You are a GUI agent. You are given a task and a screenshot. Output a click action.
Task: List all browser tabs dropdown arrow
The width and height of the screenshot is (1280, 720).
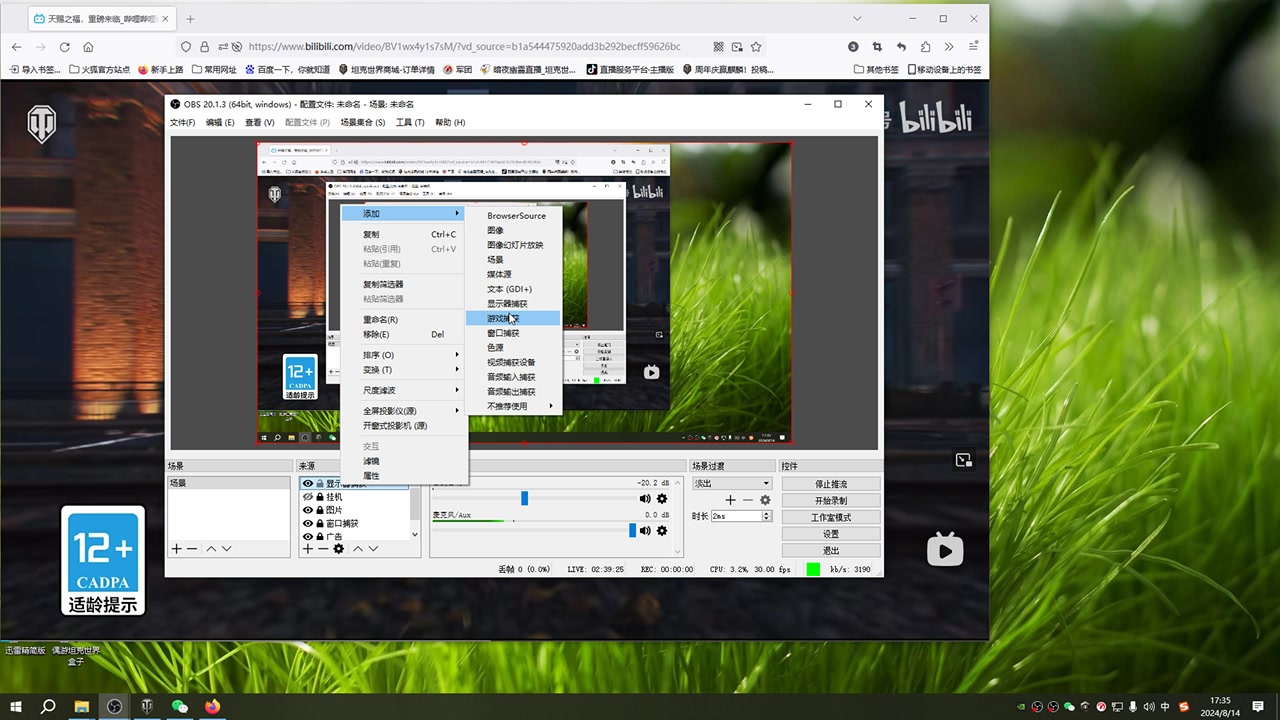click(x=857, y=19)
